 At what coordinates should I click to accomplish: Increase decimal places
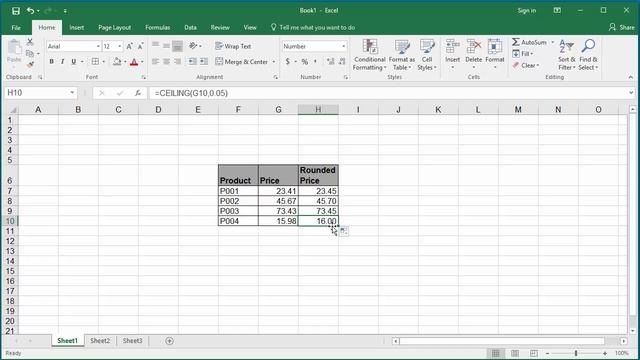pos(331,62)
